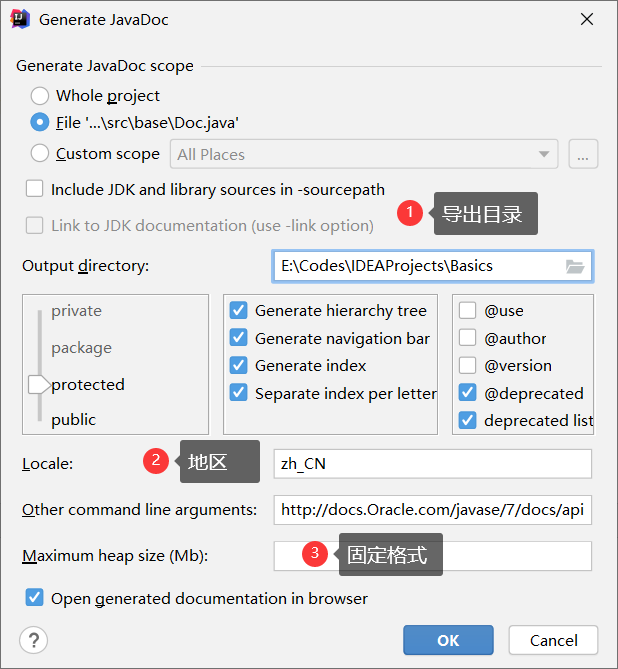The height and width of the screenshot is (669, 618).
Task: Click the ellipsis button next to All Places
Action: pyautogui.click(x=583, y=154)
